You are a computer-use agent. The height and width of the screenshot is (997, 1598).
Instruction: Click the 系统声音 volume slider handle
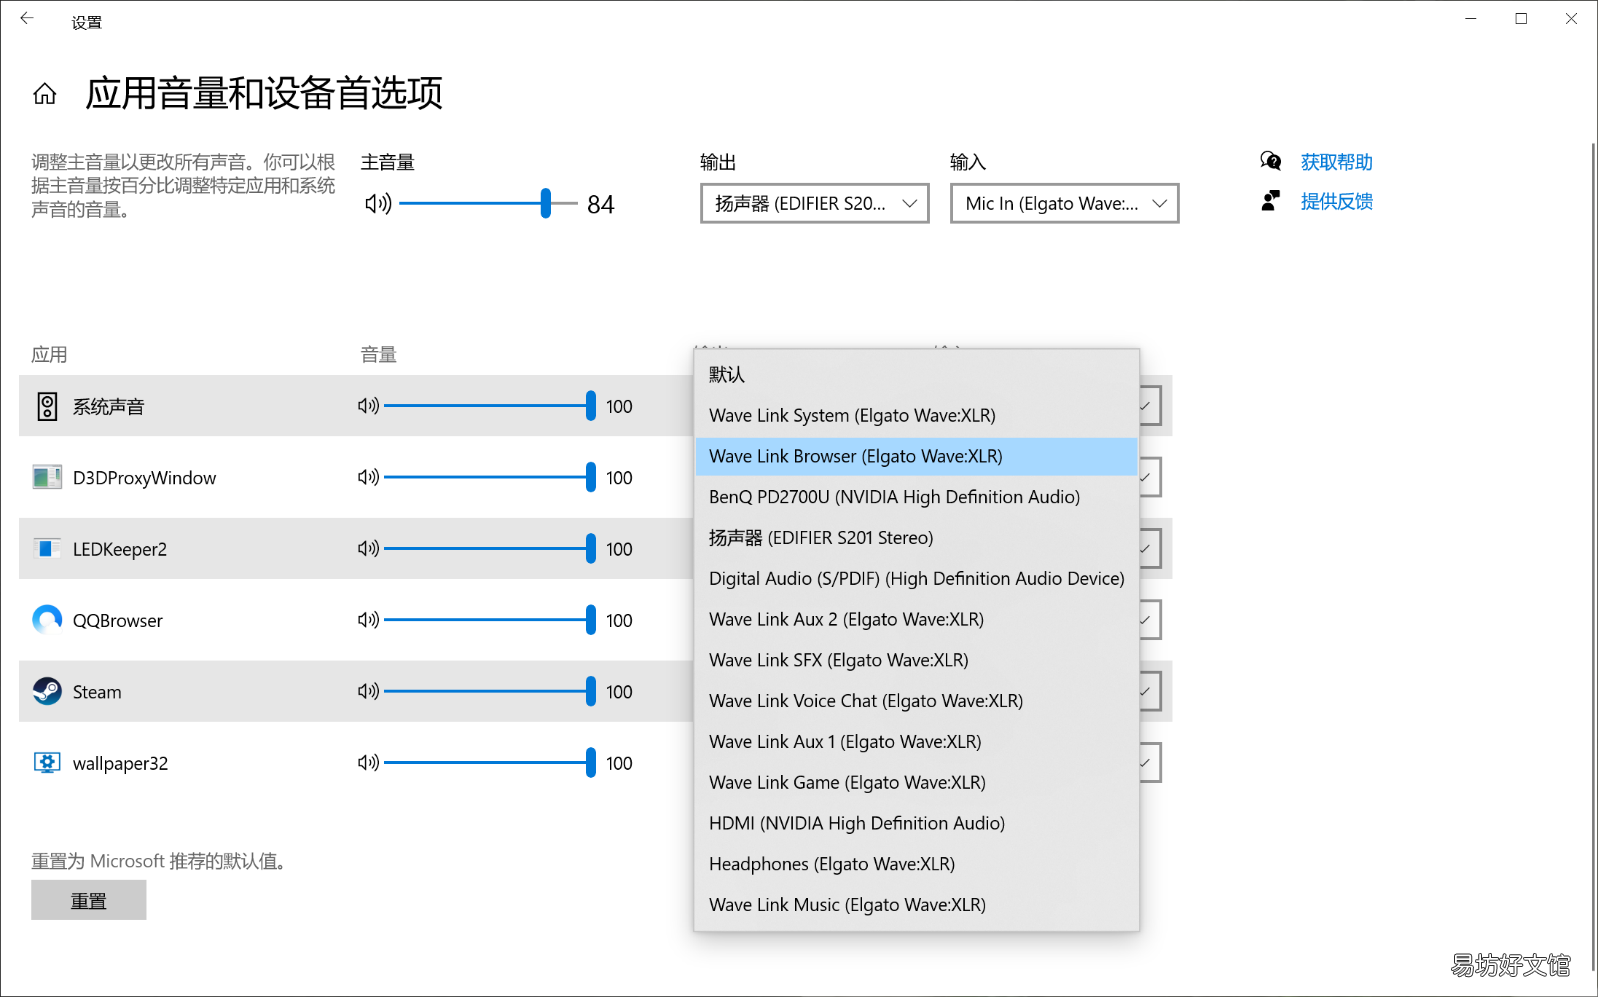point(591,406)
